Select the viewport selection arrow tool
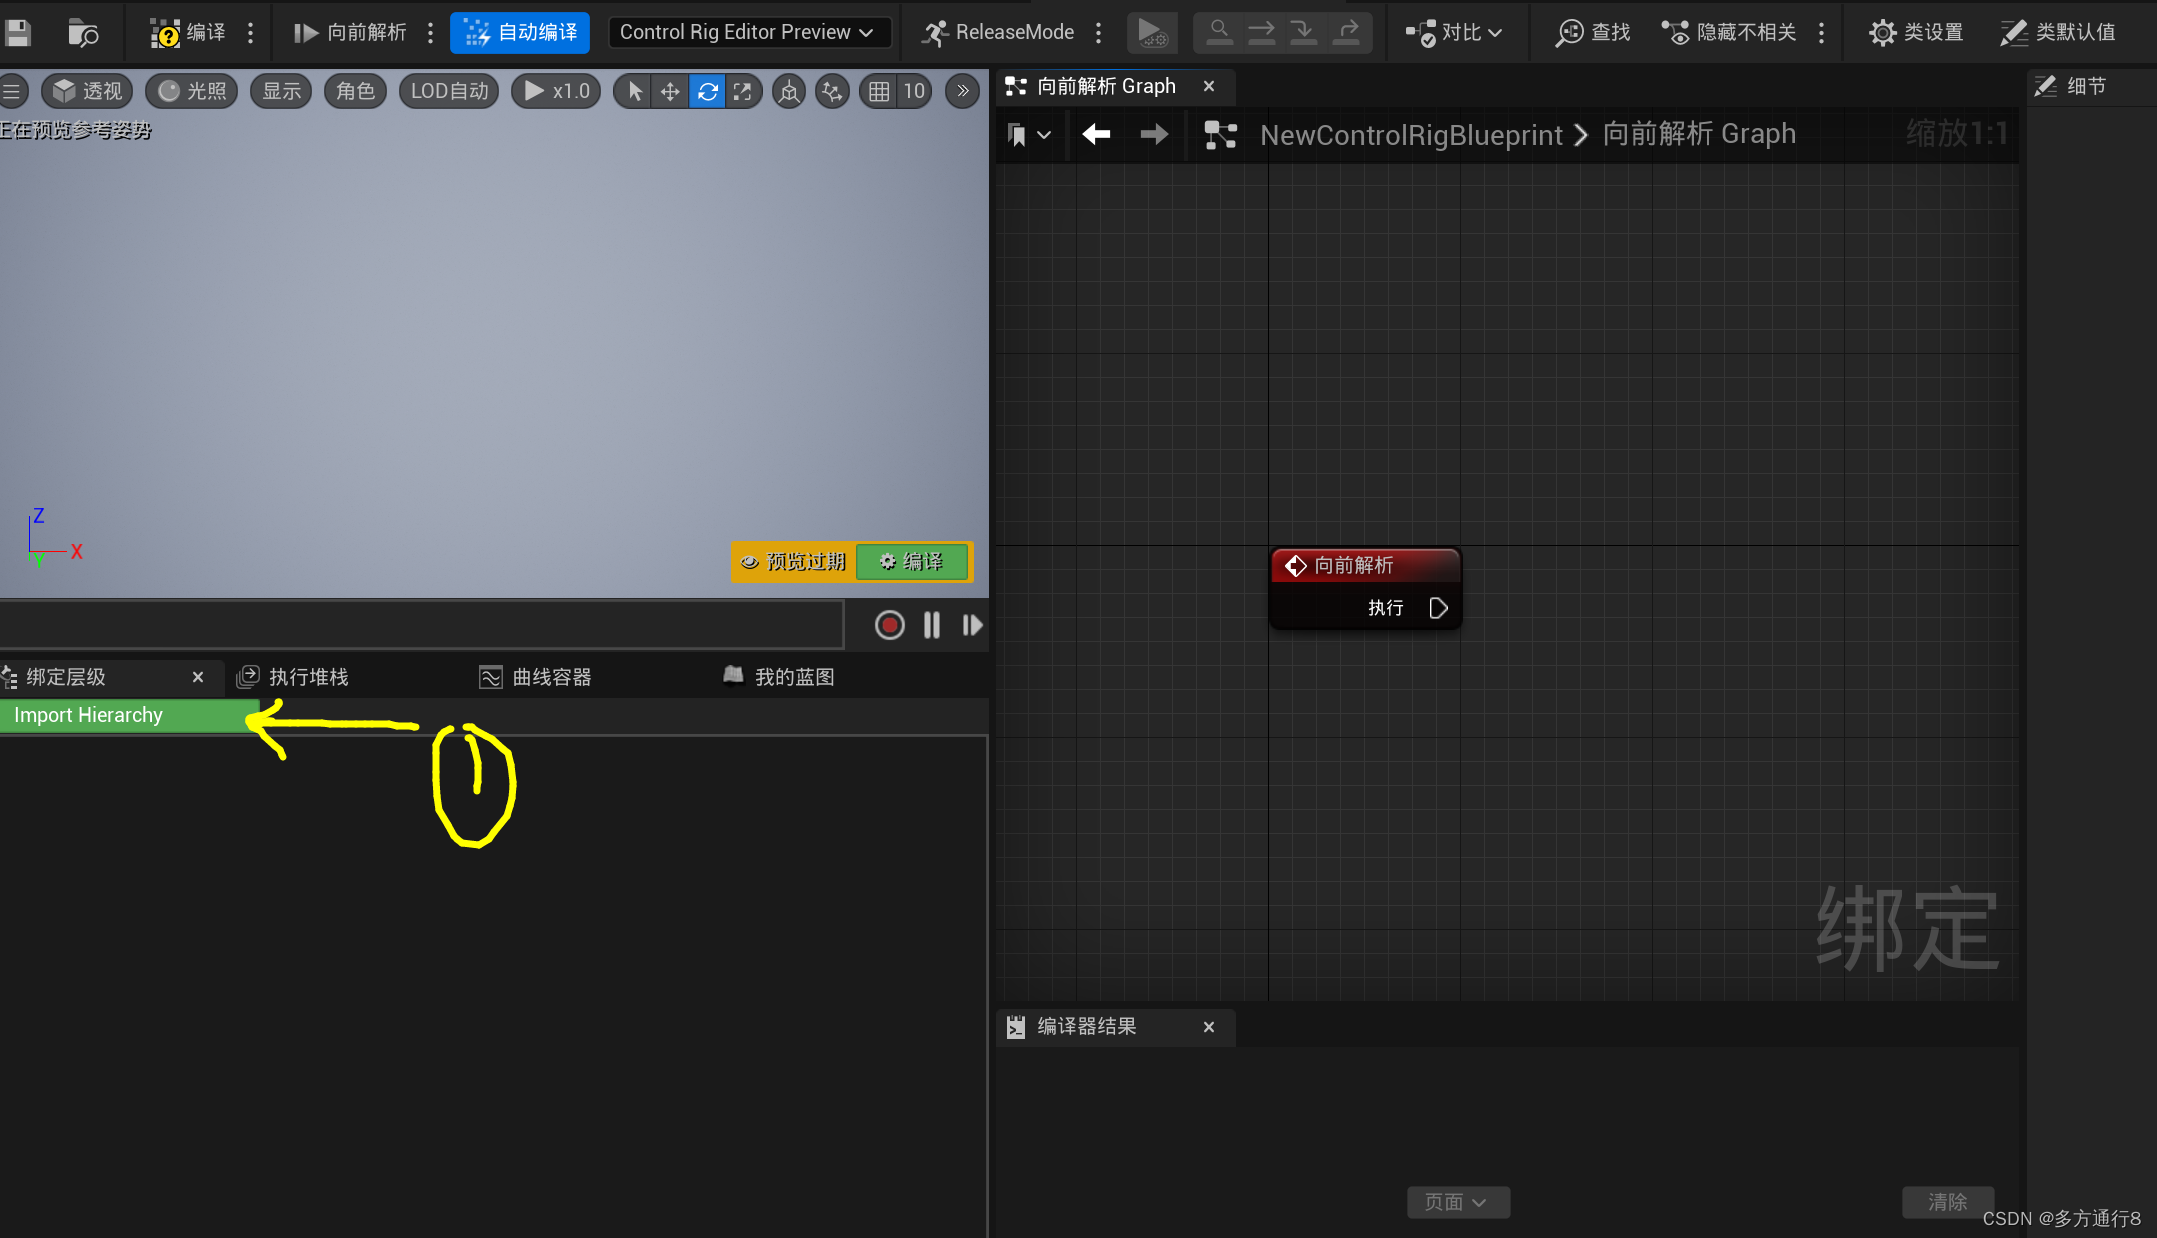Viewport: 2157px width, 1238px height. click(x=631, y=90)
